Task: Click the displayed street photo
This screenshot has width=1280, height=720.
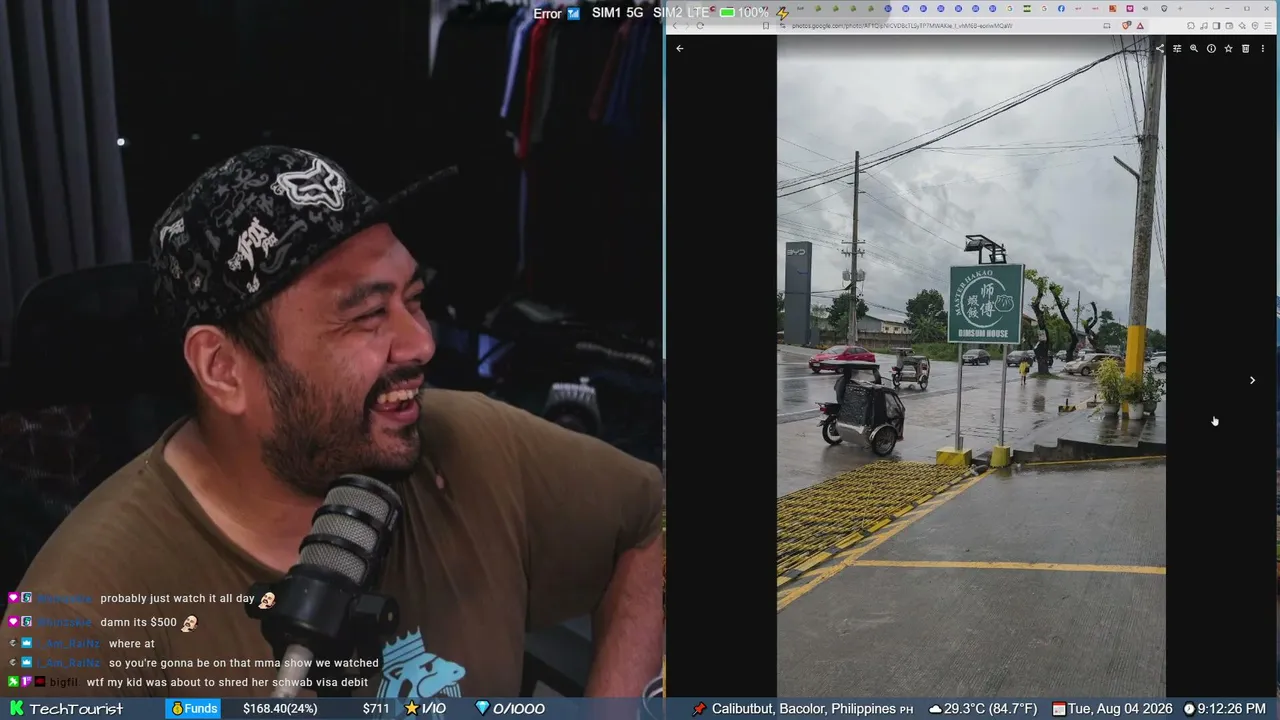Action: (971, 366)
